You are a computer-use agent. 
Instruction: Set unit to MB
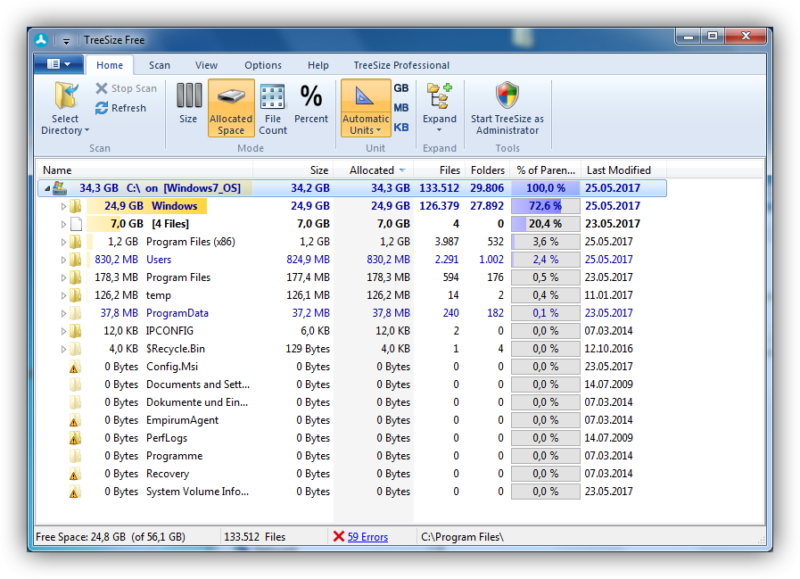[401, 108]
